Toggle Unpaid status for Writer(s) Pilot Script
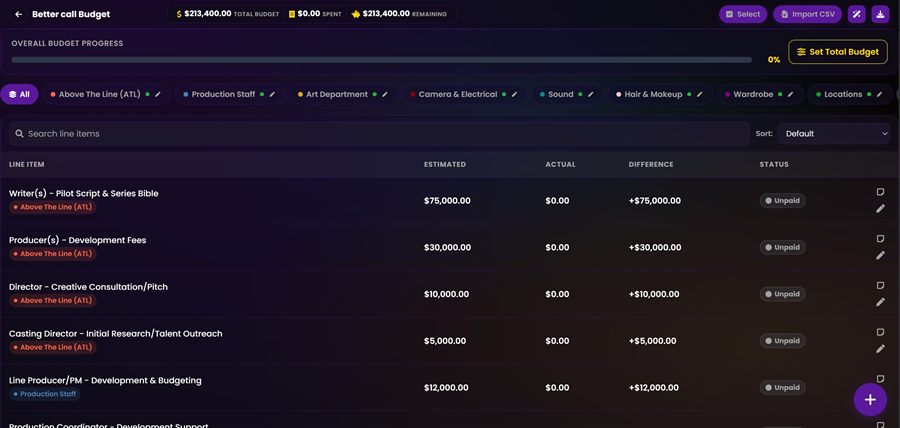The width and height of the screenshot is (900, 428). pyautogui.click(x=782, y=201)
